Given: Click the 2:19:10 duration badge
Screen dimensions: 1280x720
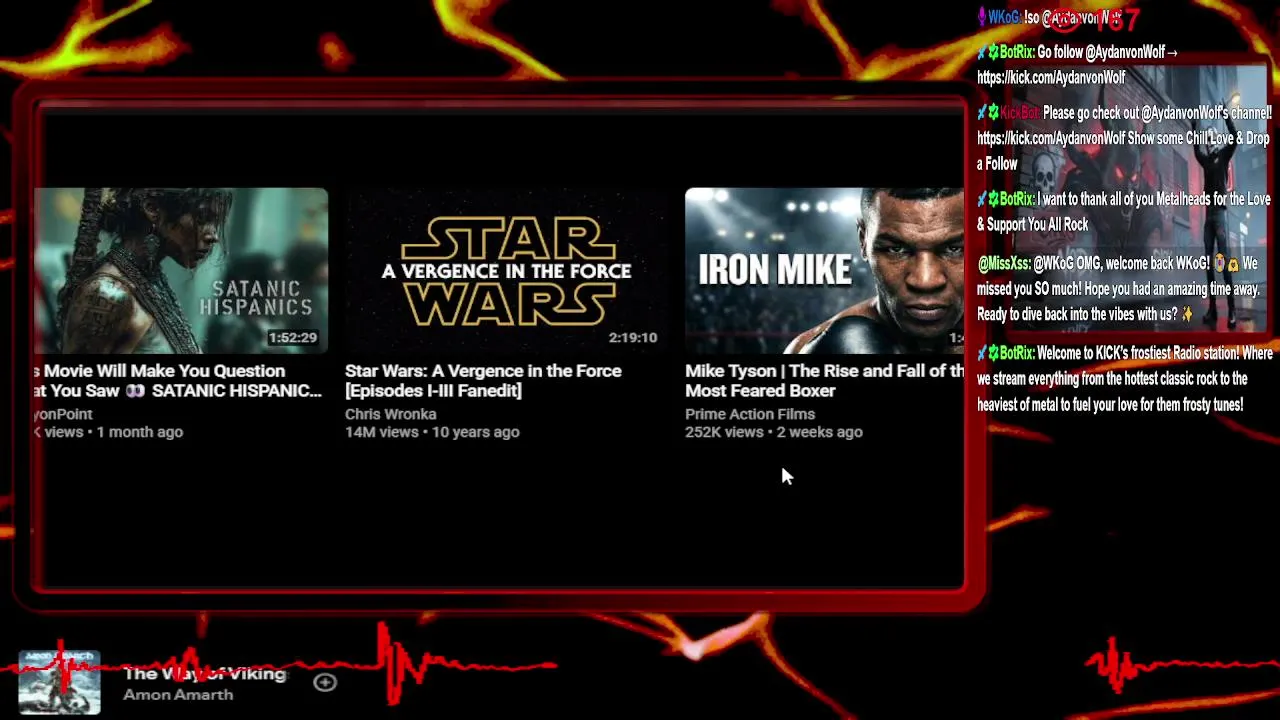Looking at the screenshot, I should point(633,338).
